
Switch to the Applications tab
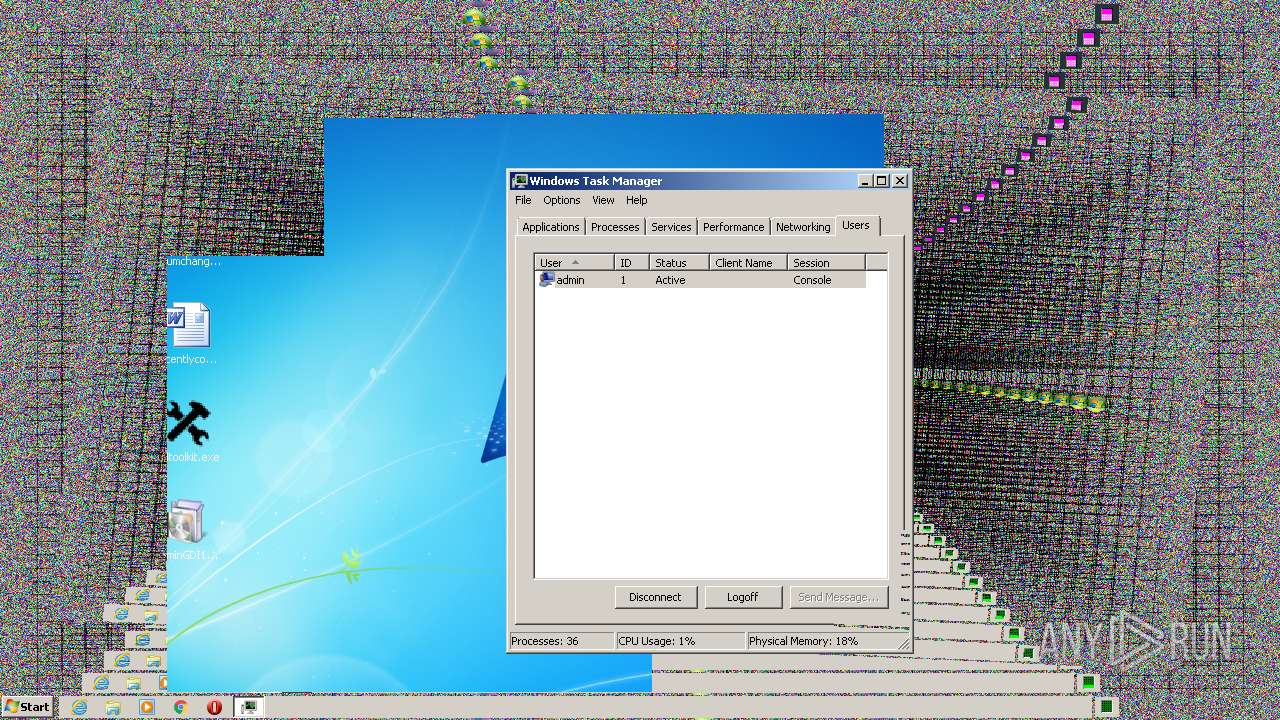(x=550, y=227)
